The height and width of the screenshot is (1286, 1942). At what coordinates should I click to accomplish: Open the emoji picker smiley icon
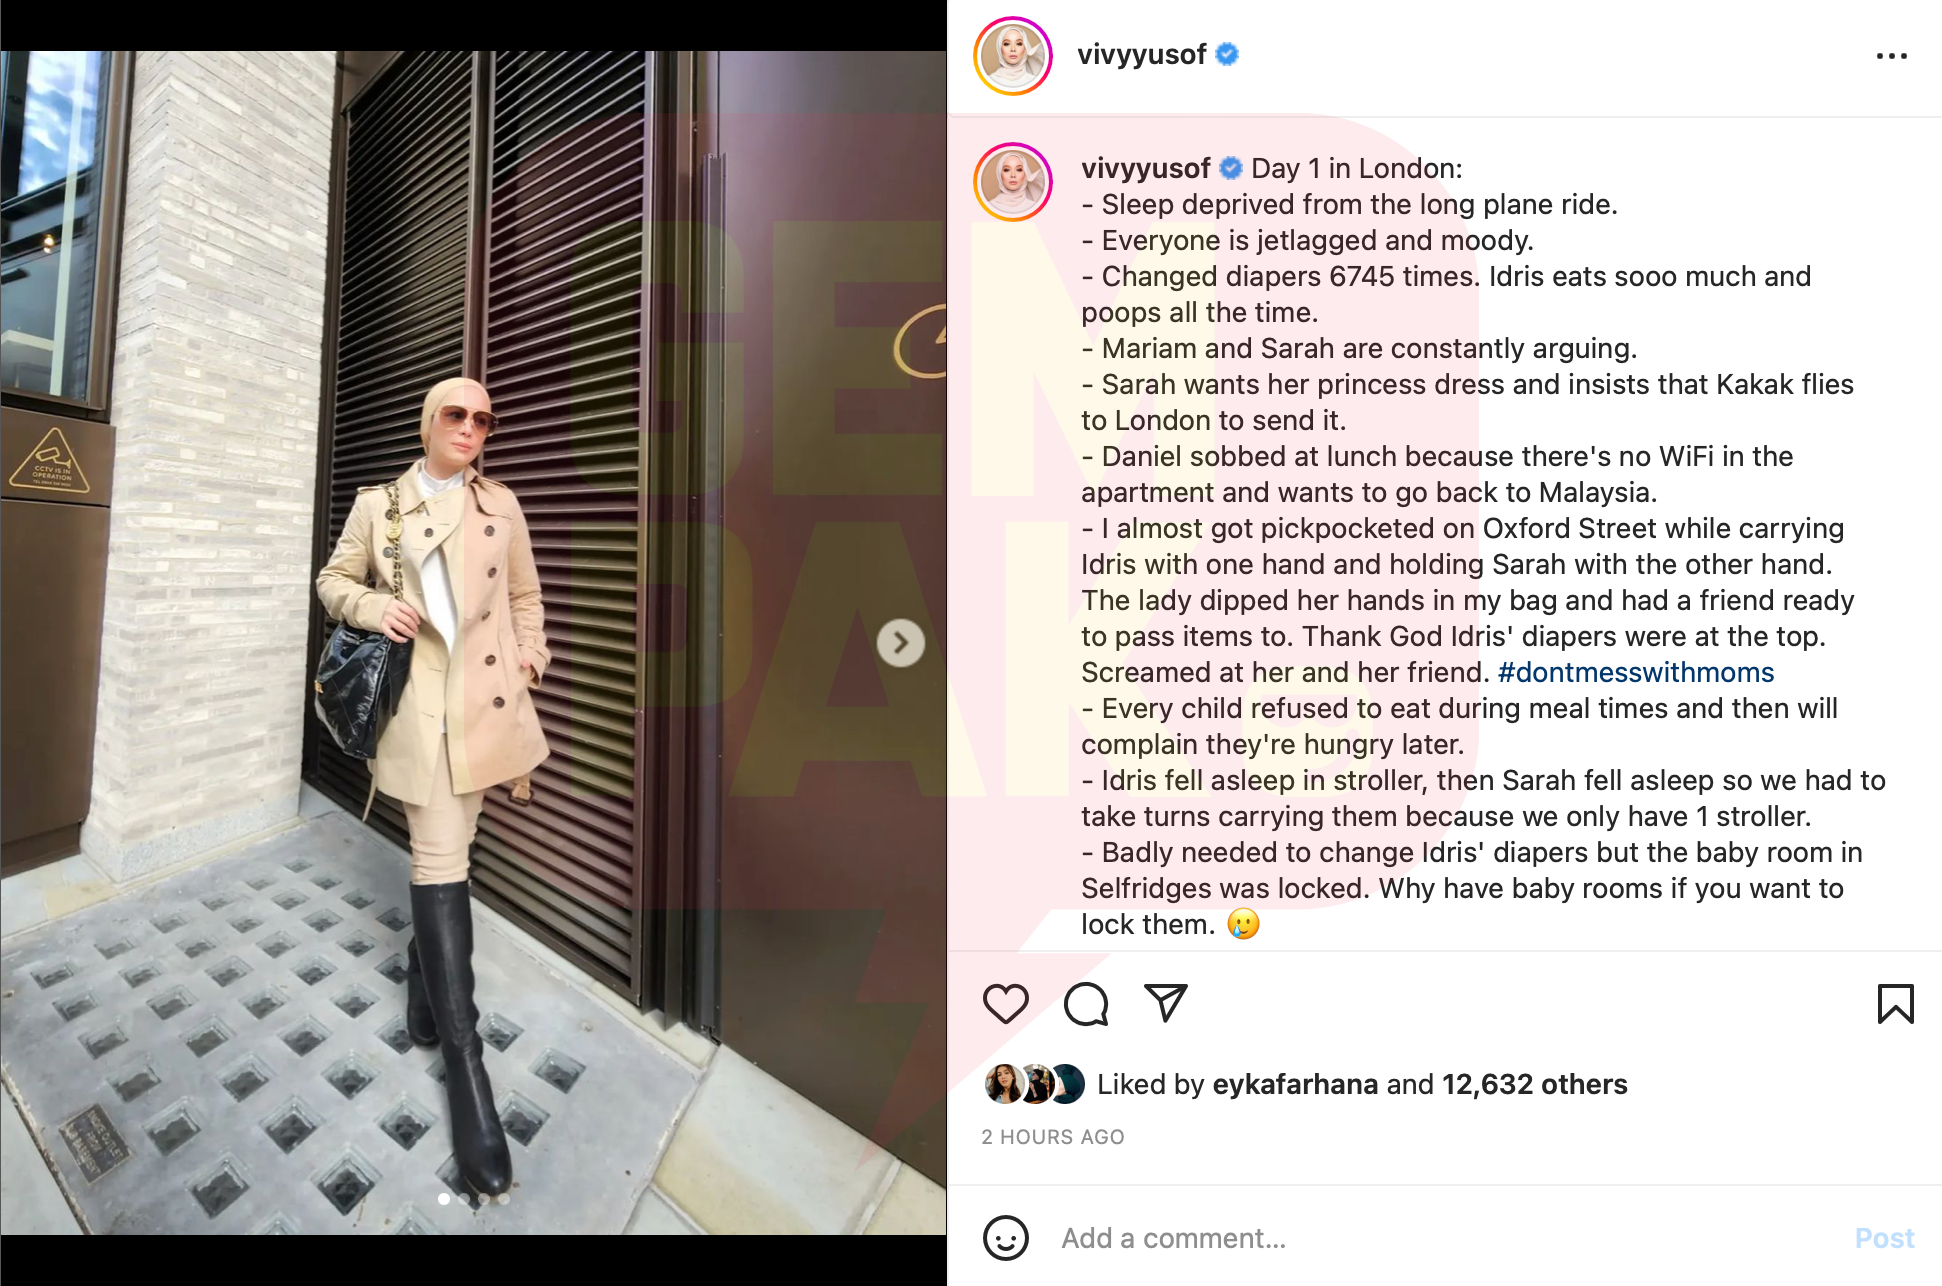1005,1238
